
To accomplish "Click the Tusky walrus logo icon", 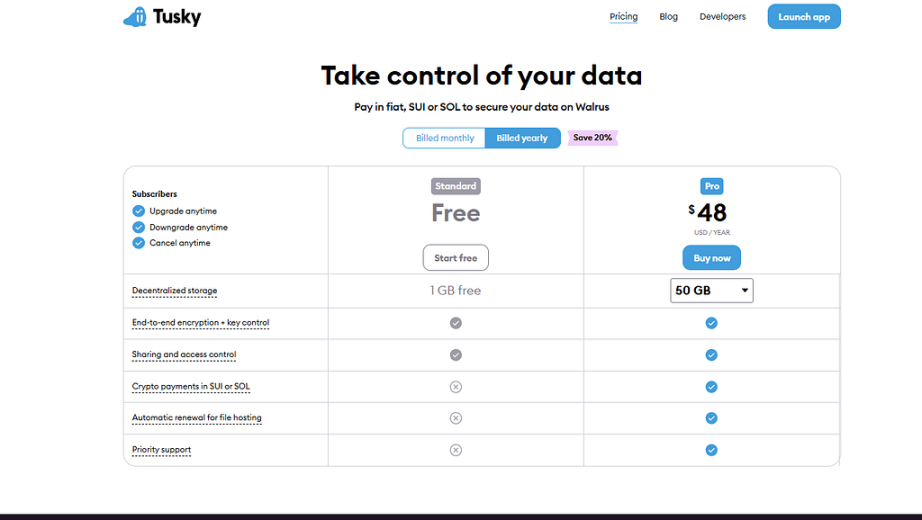I will tap(135, 16).
